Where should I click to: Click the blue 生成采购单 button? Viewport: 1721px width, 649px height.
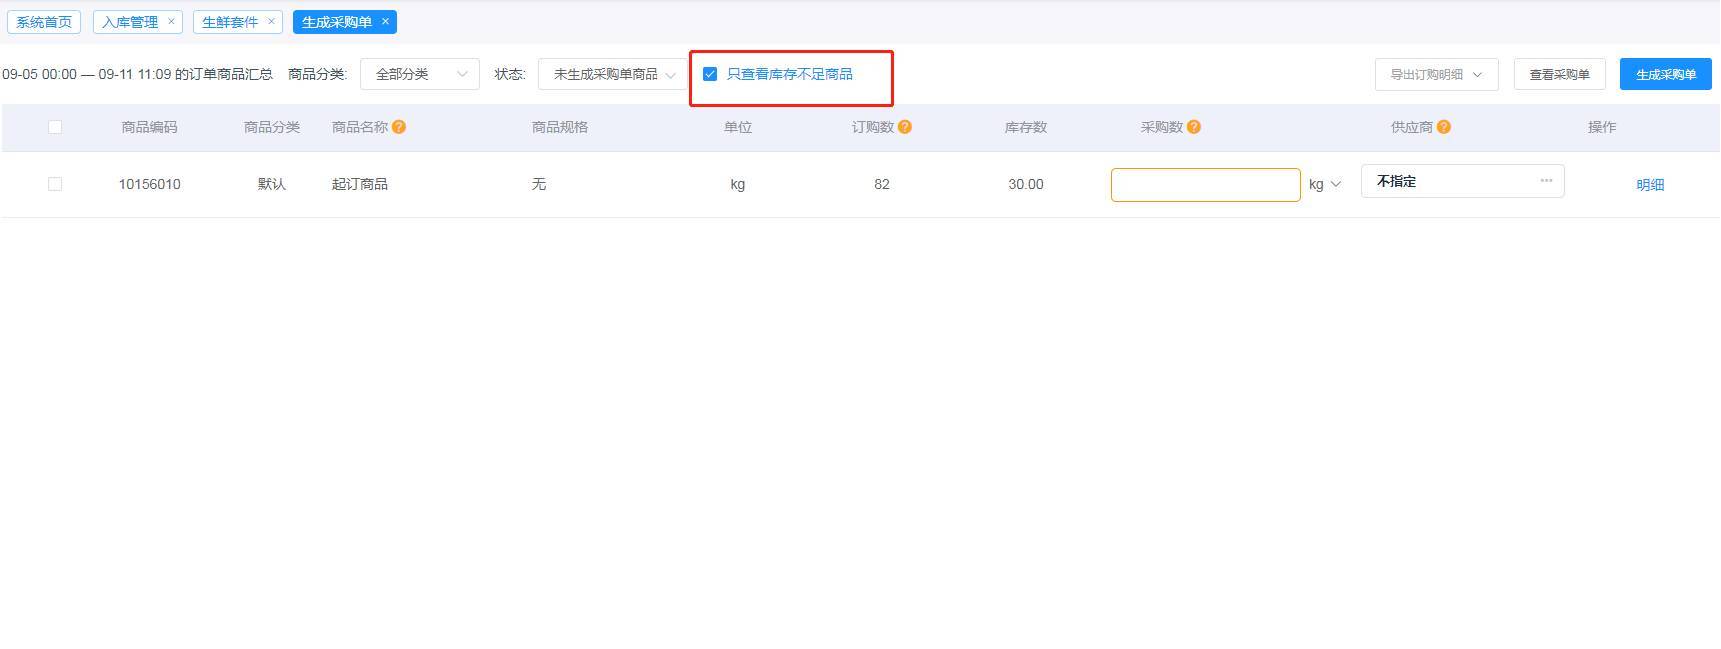tap(1665, 74)
